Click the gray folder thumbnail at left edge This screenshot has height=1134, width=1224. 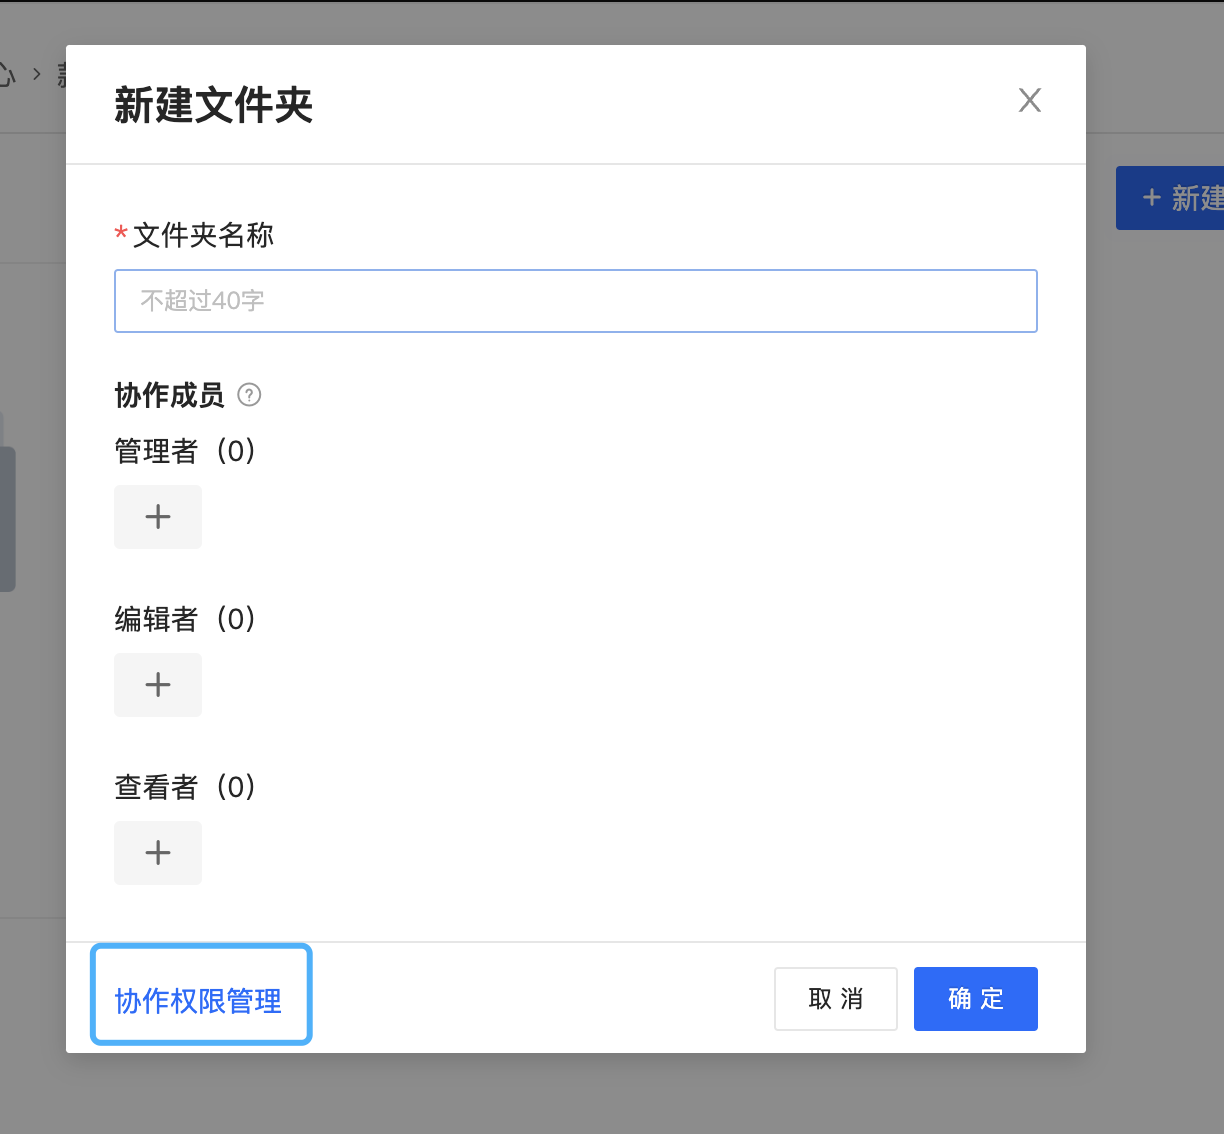point(7,518)
